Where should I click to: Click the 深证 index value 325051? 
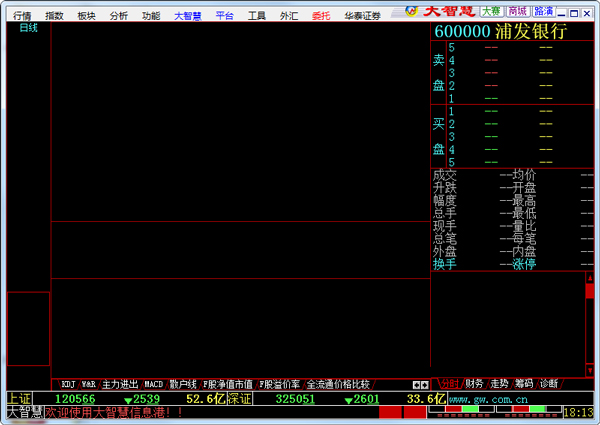295,399
